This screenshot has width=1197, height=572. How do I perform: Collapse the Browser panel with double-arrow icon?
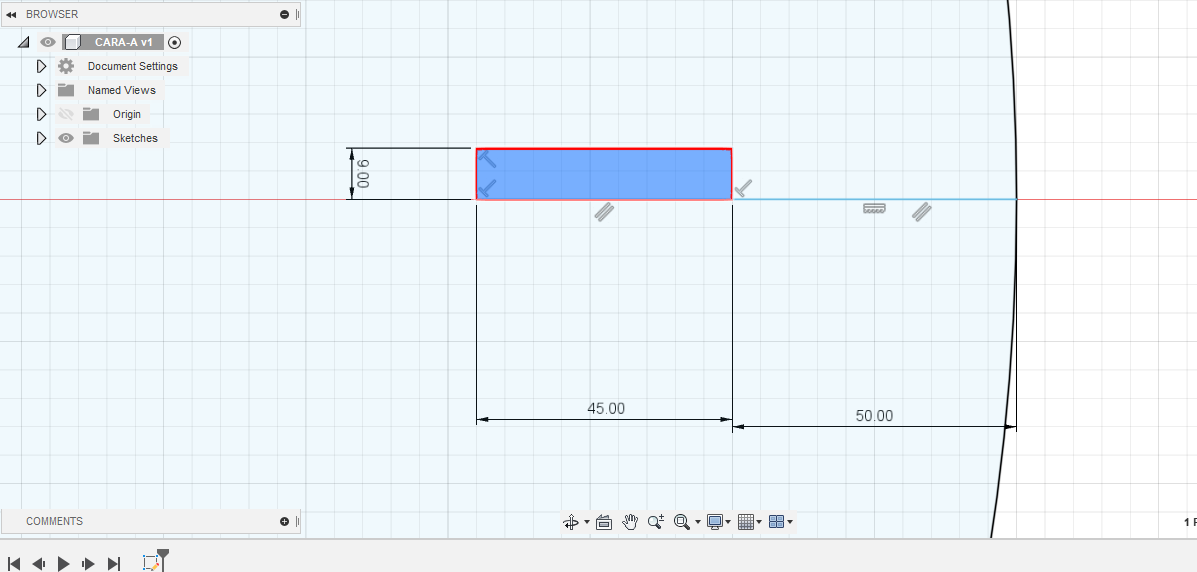[11, 15]
